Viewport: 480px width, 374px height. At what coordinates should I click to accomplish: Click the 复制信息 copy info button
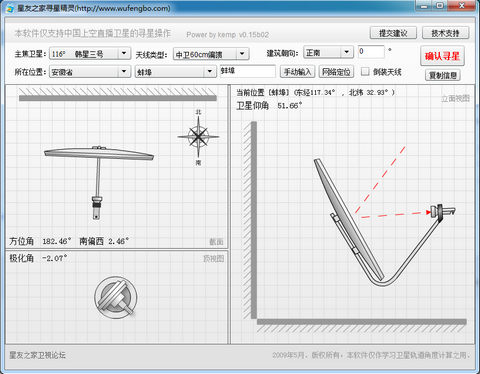click(x=443, y=75)
